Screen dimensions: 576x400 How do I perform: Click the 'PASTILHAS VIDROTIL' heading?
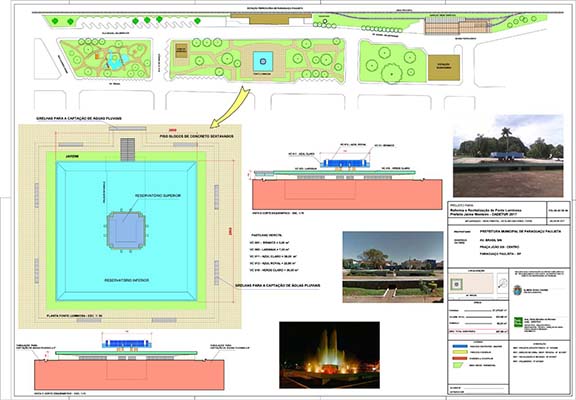point(267,235)
